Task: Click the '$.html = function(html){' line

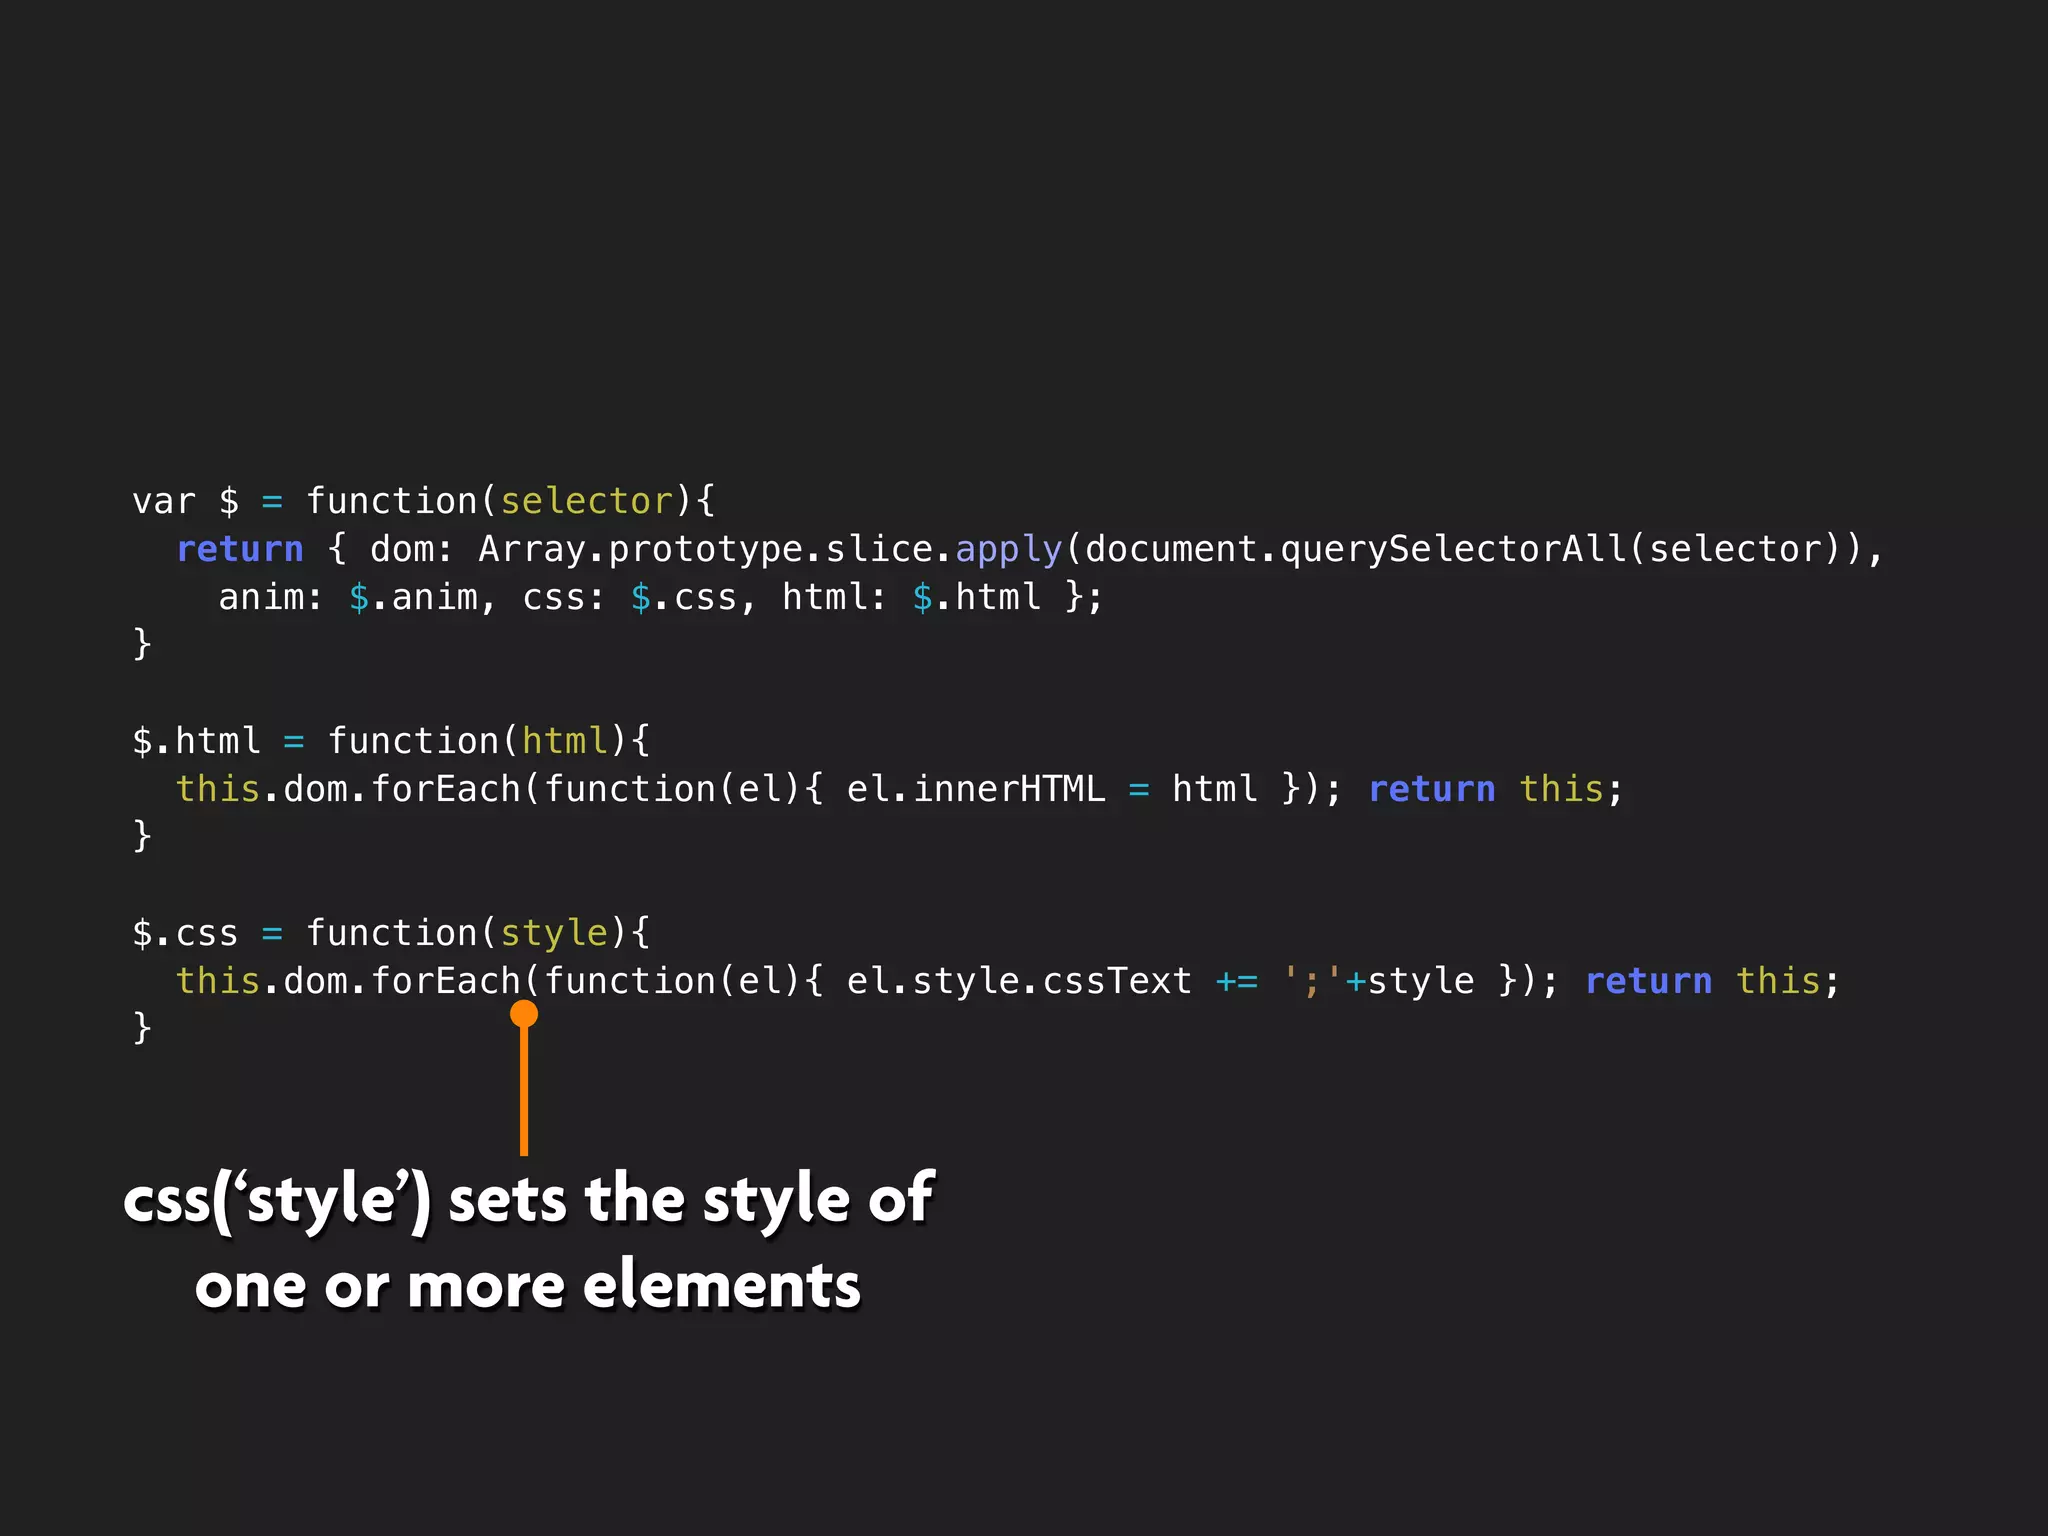Action: click(x=391, y=741)
